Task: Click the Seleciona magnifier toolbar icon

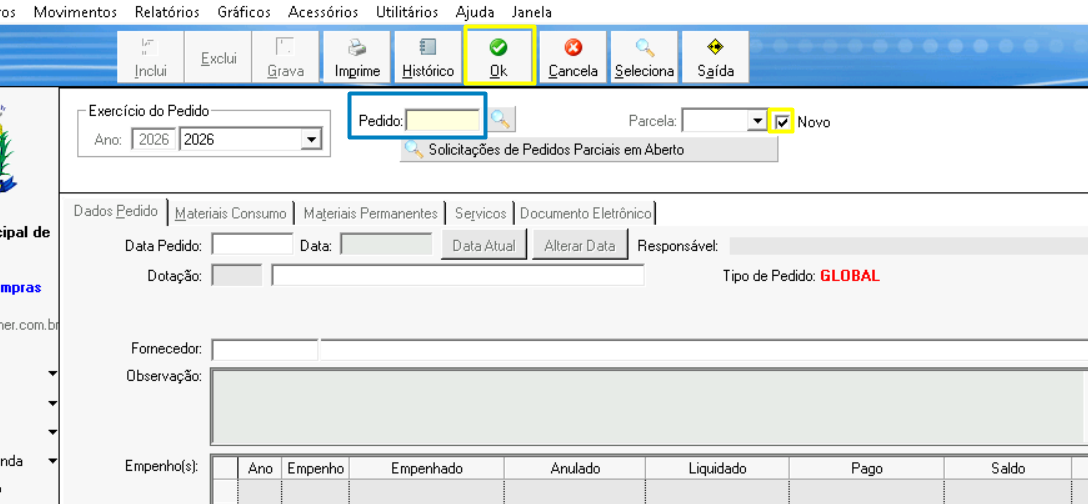Action: [x=644, y=48]
